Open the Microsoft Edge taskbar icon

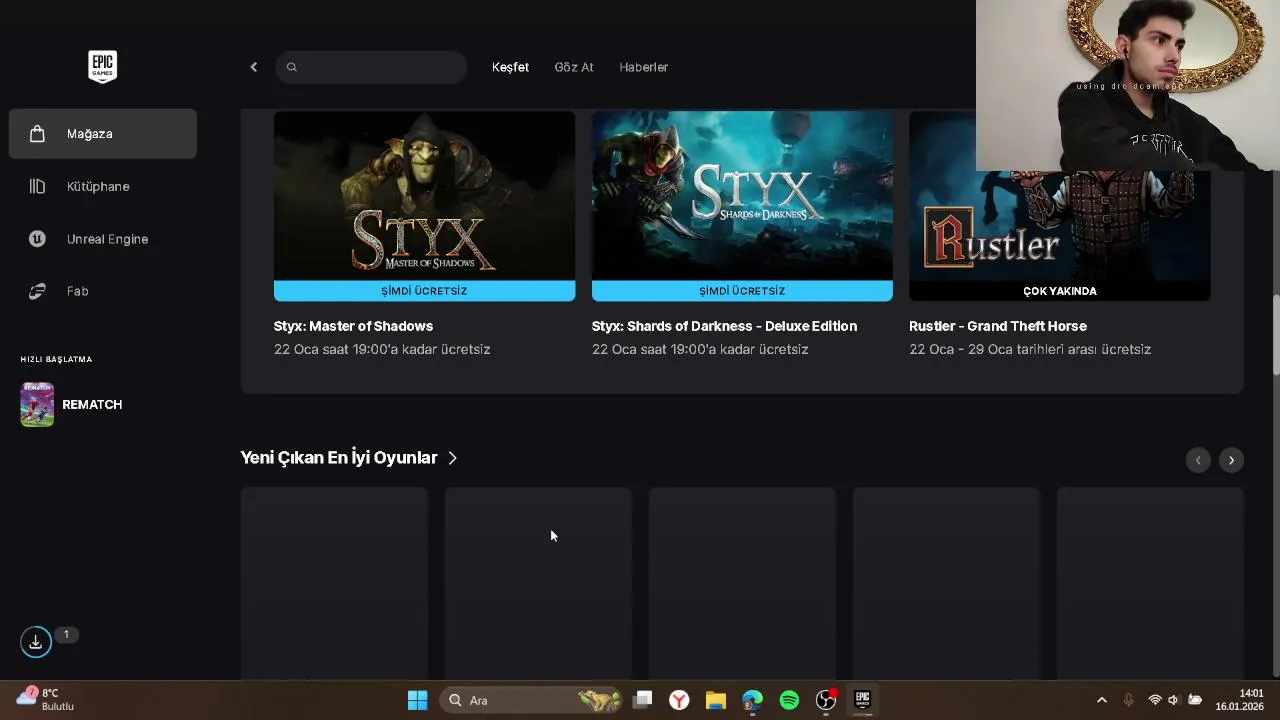click(x=753, y=700)
